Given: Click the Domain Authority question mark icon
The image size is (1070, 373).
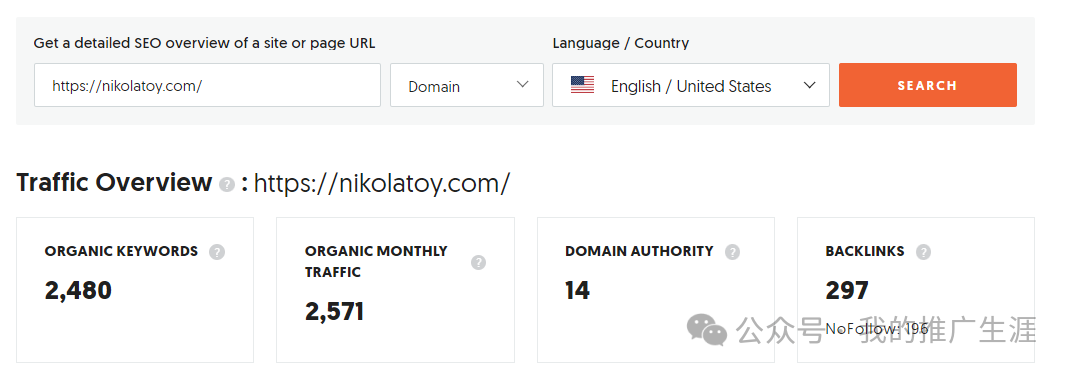Looking at the screenshot, I should click(x=732, y=252).
